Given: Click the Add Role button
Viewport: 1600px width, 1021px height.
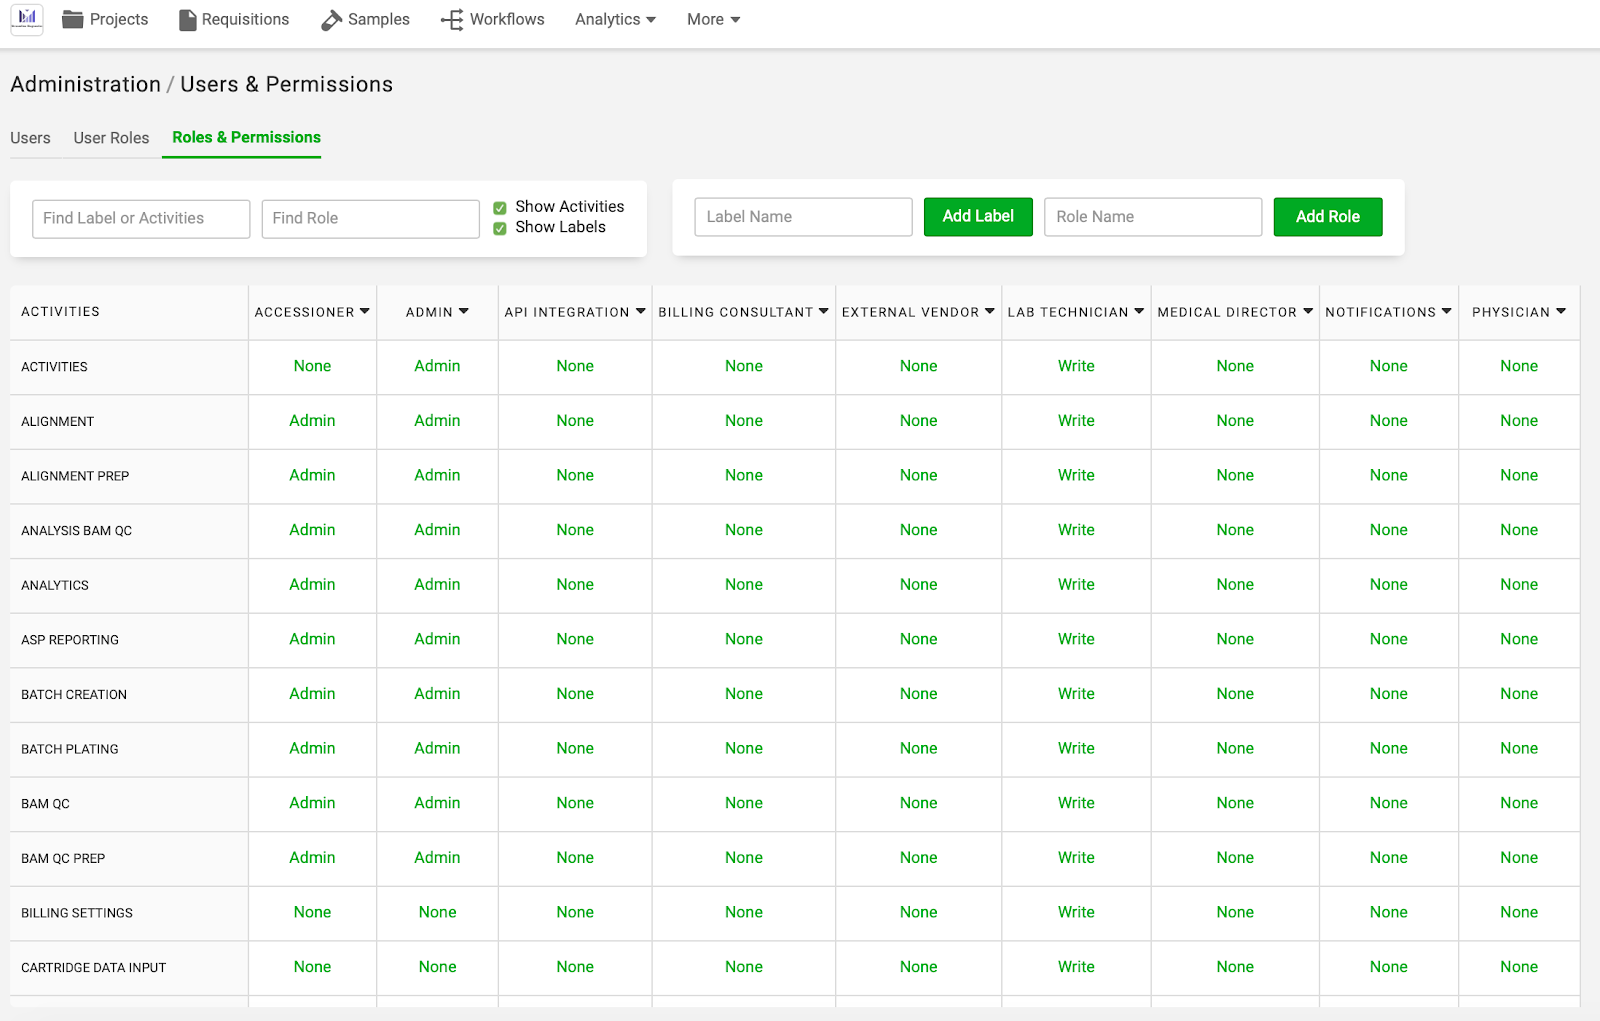Looking at the screenshot, I should 1327,217.
